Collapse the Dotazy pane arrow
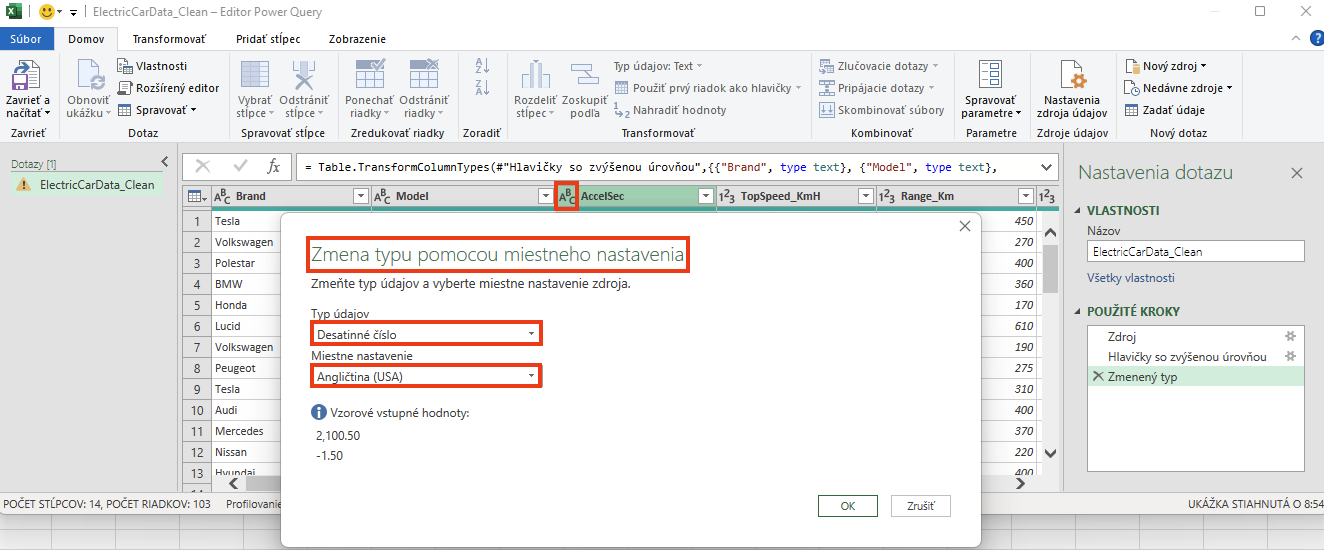1324x550 pixels. click(165, 162)
